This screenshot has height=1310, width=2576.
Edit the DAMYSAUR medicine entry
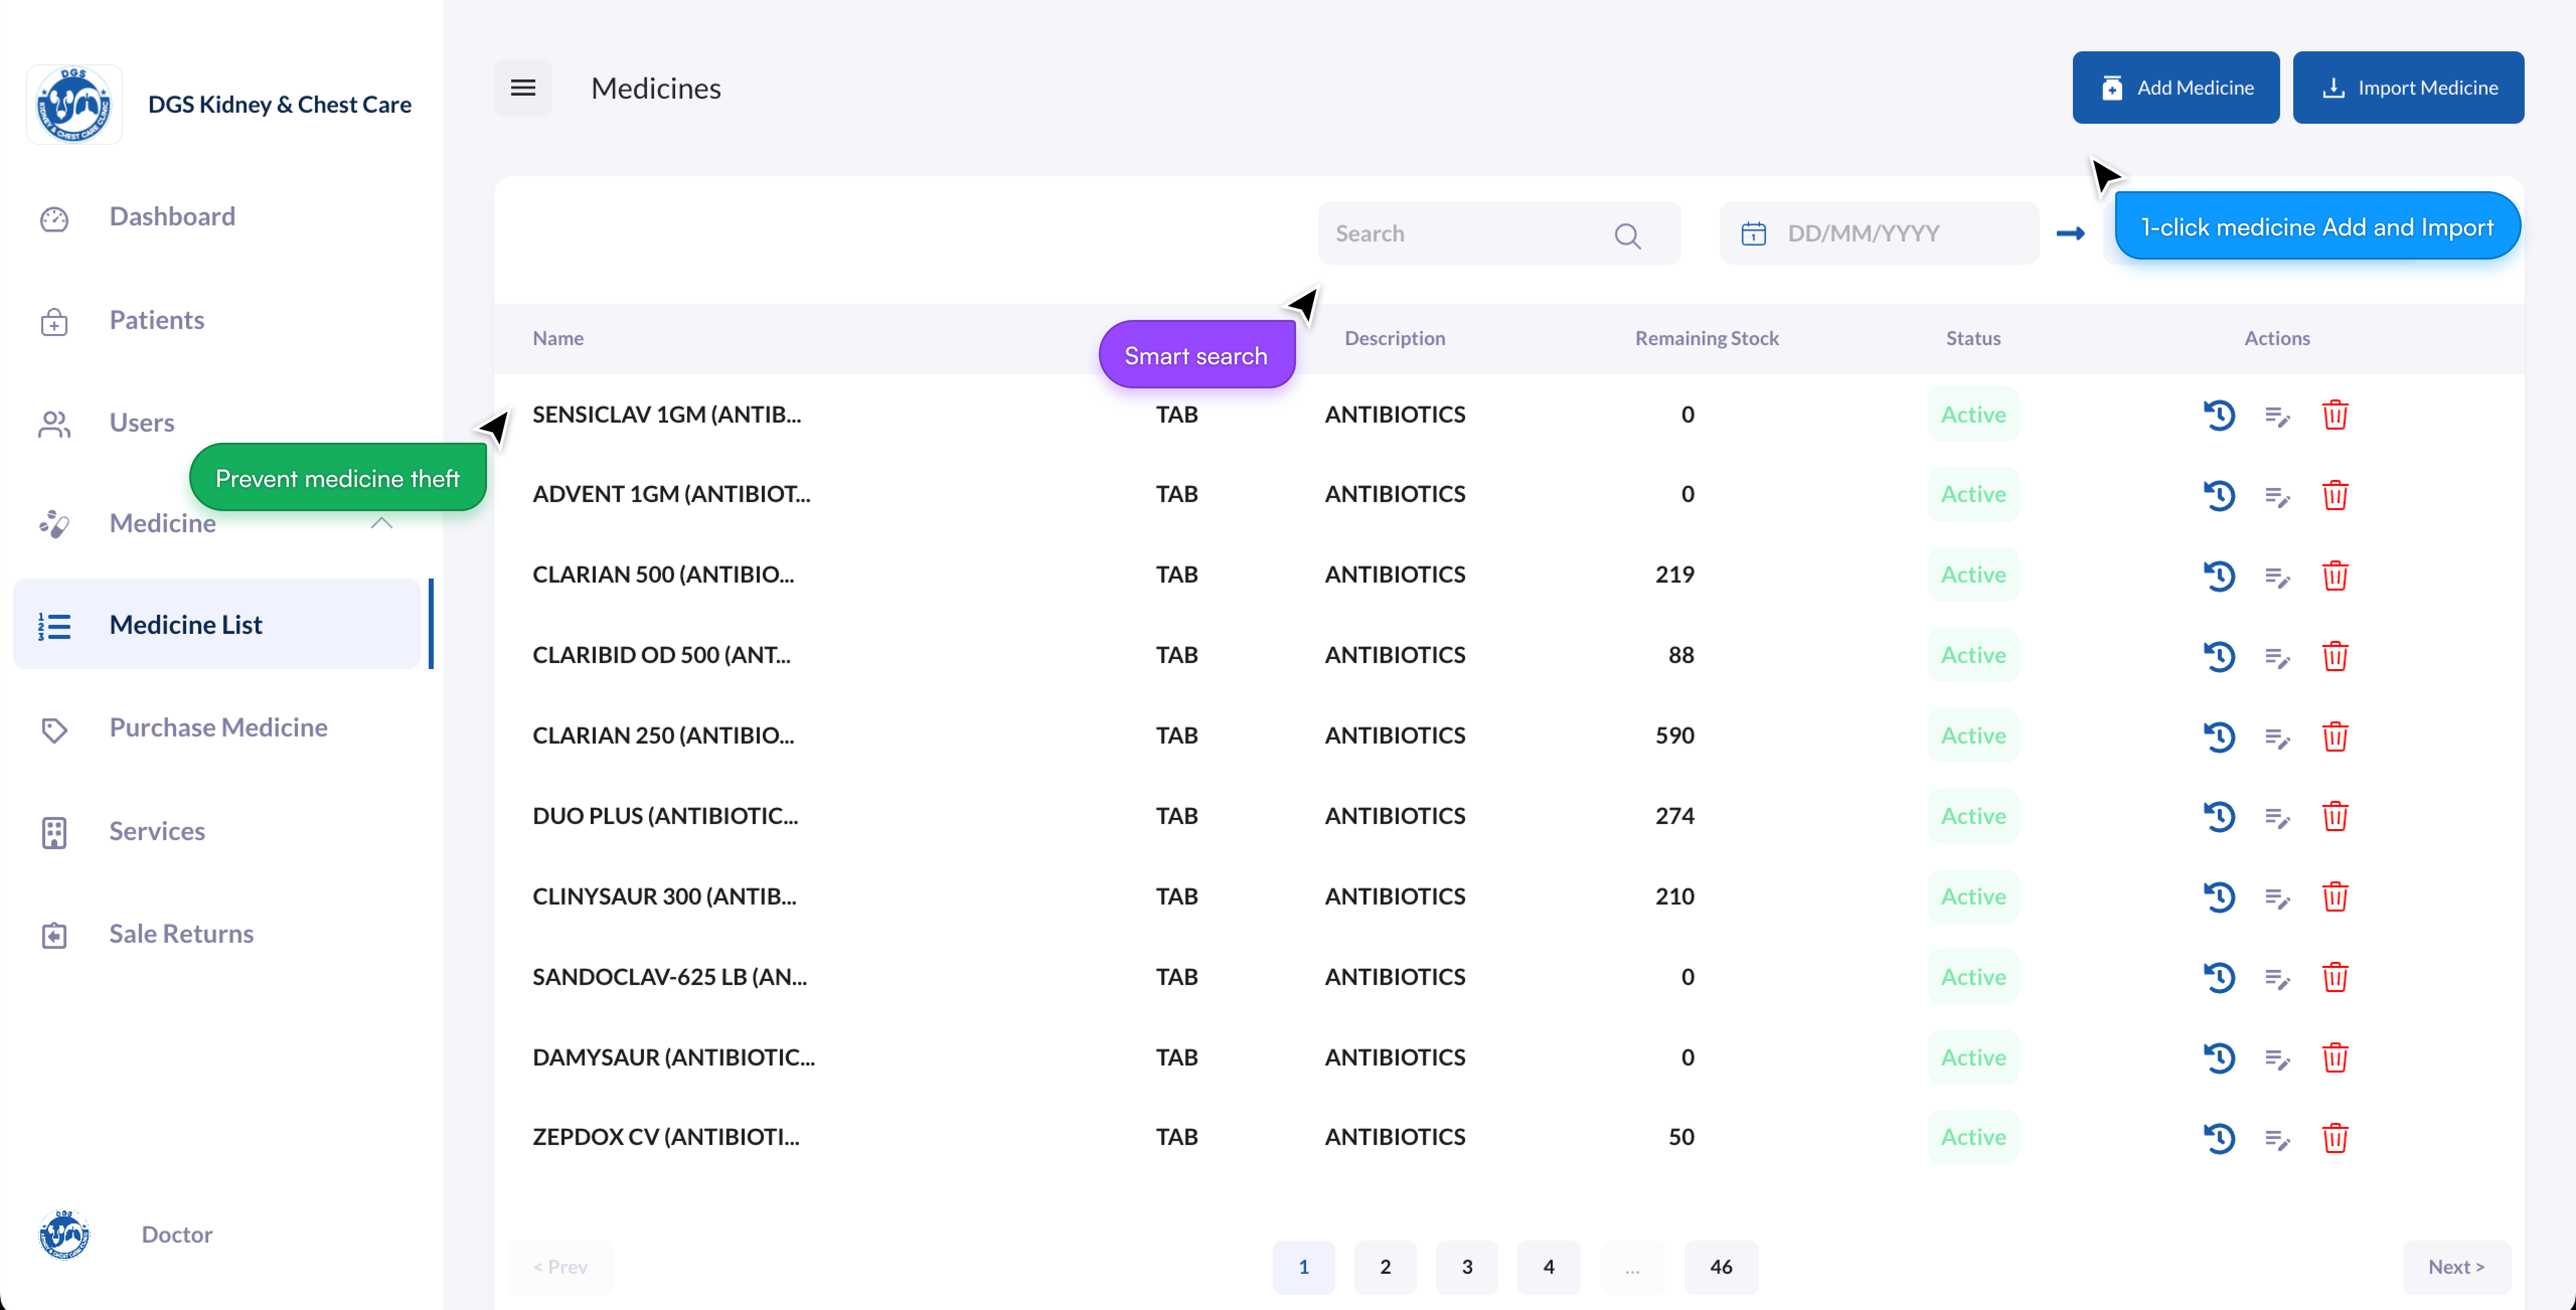2277,1058
